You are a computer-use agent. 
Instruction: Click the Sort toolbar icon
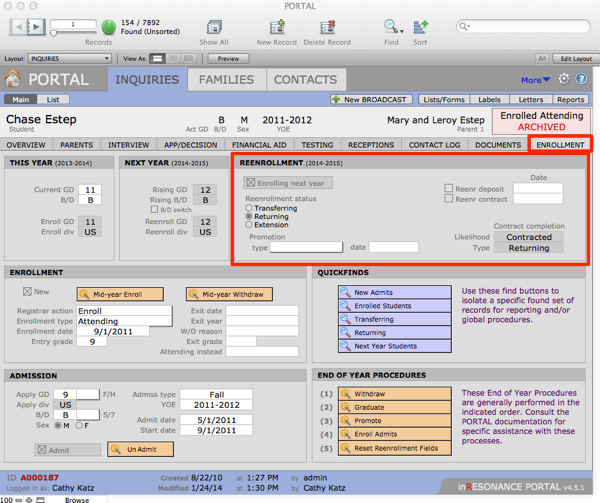421,26
